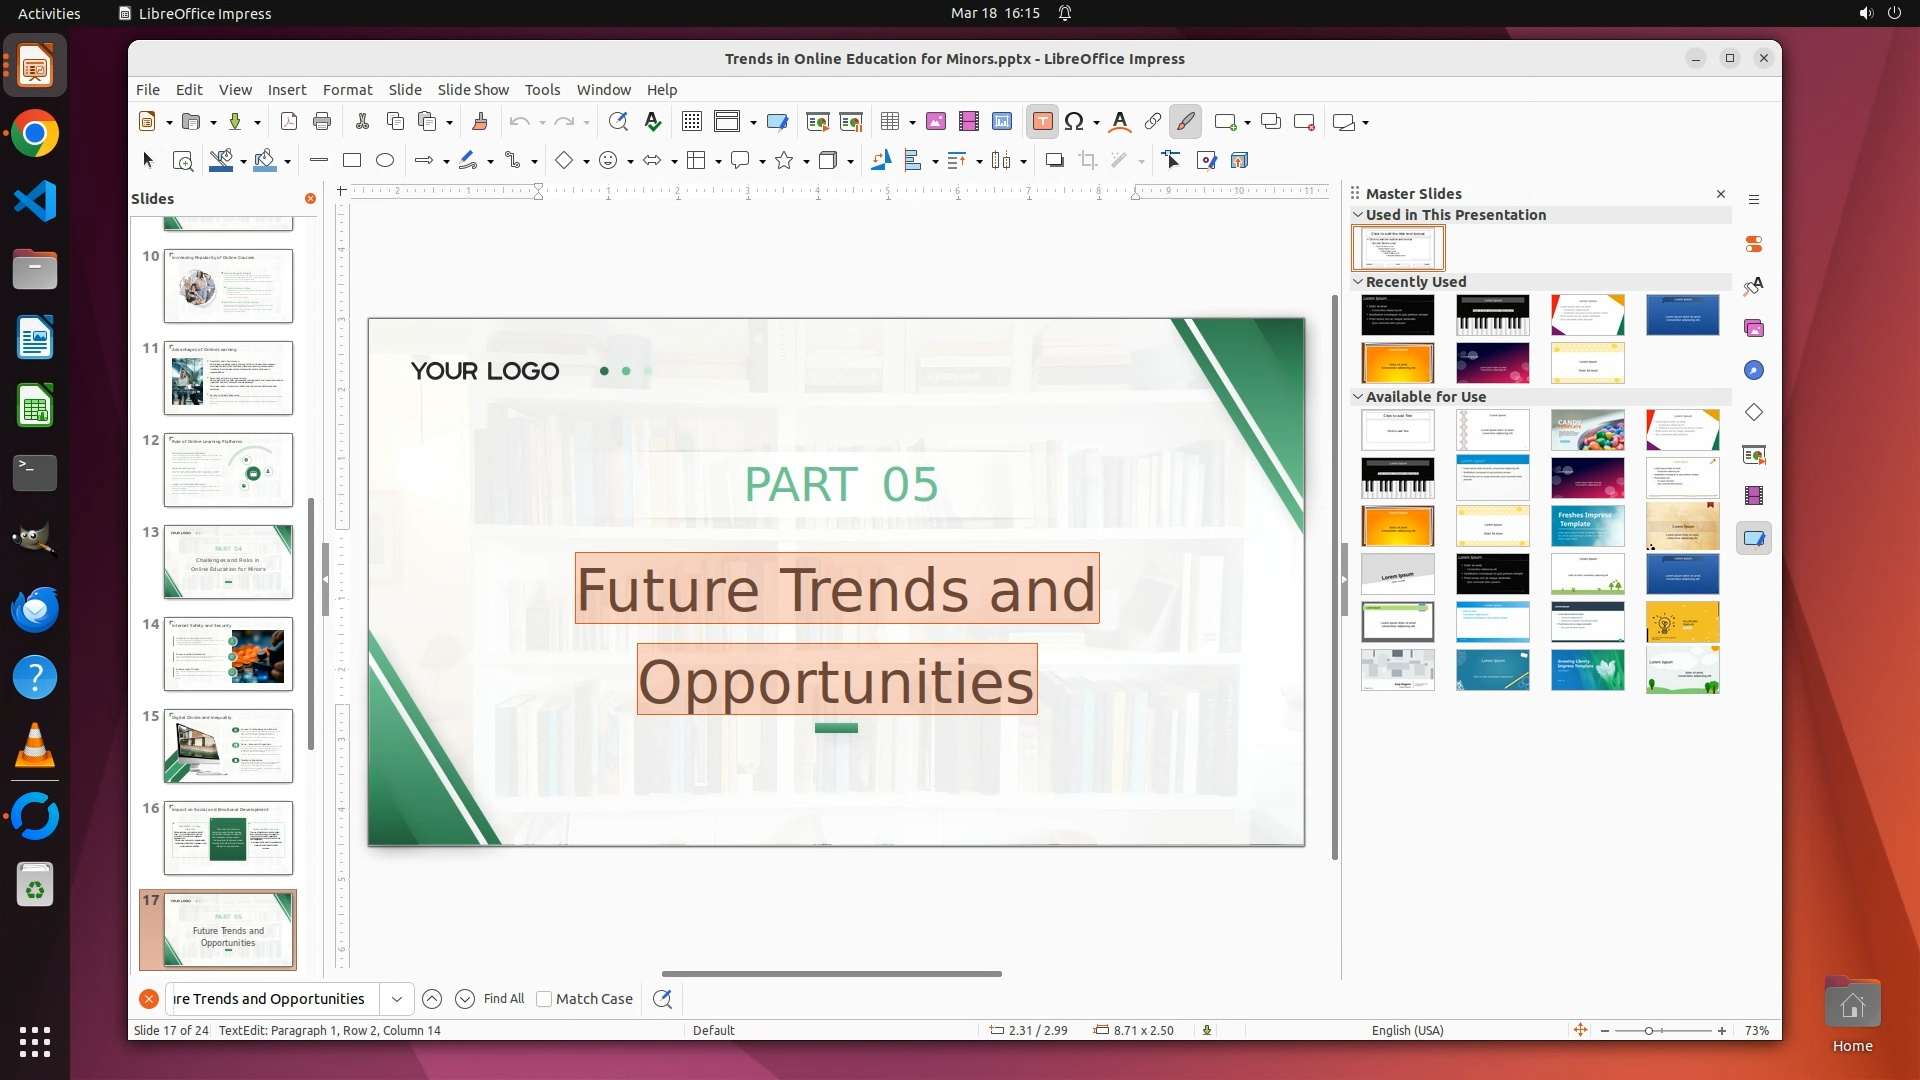Click the Crop Image tool icon
Screen dimensions: 1920x1080
pos(1088,160)
